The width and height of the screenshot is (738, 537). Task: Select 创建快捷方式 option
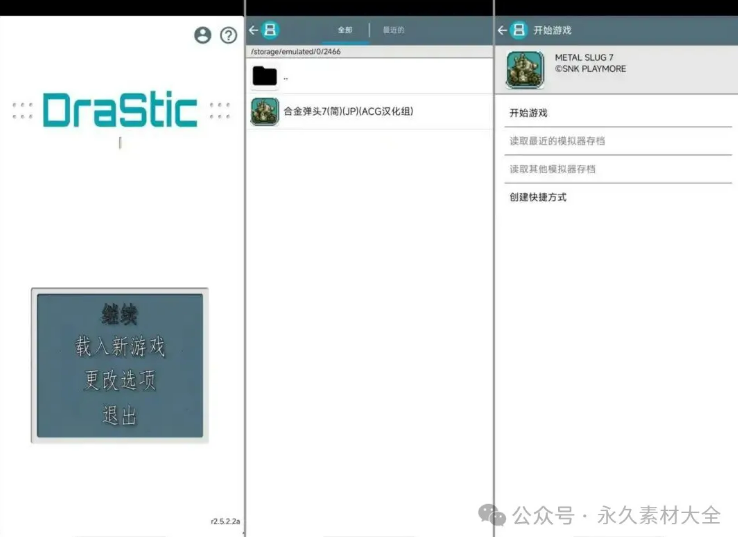click(x=618, y=197)
